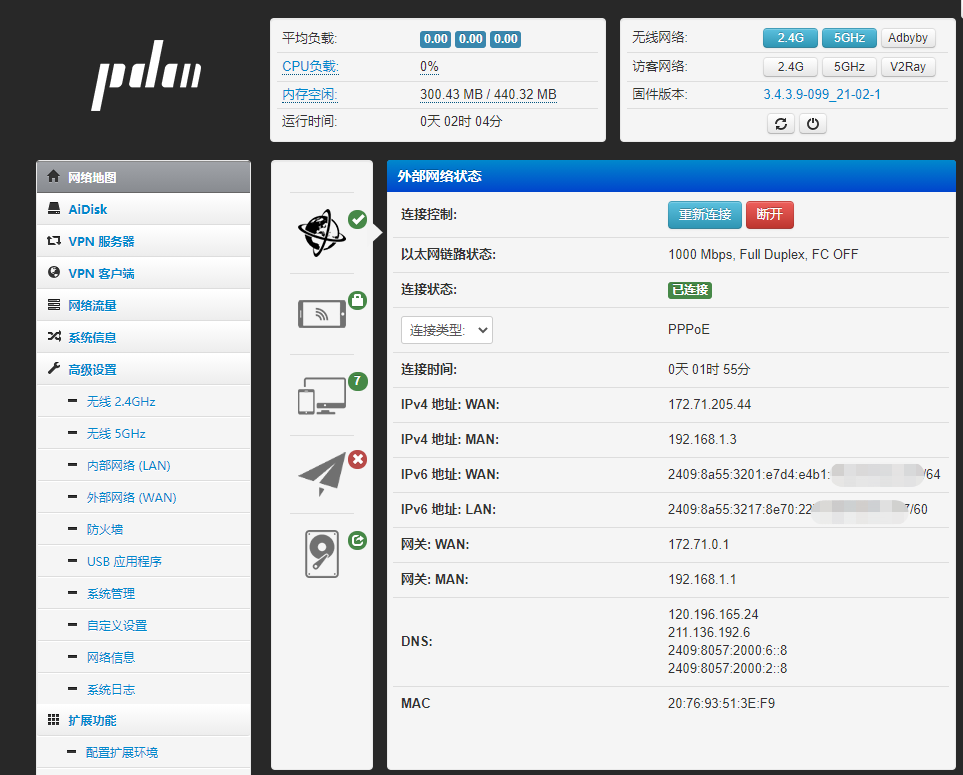
Task: Expand the 扩展功能 section
Action: pos(92,720)
